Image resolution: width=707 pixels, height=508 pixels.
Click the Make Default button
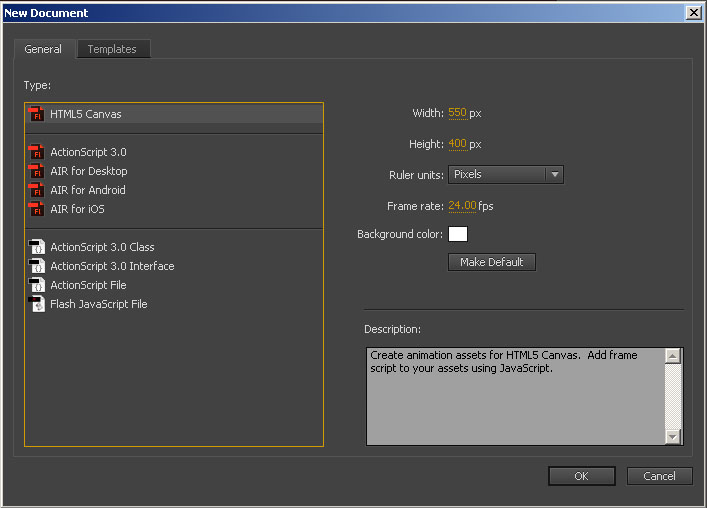[x=491, y=262]
